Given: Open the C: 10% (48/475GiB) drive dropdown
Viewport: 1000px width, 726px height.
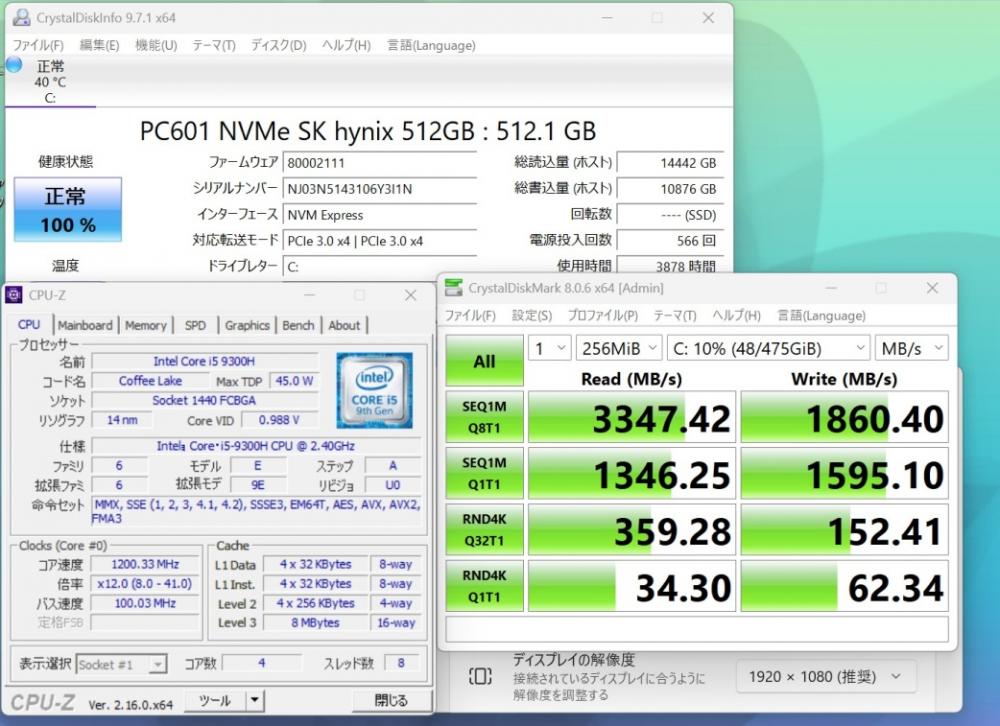Looking at the screenshot, I should click(x=768, y=348).
